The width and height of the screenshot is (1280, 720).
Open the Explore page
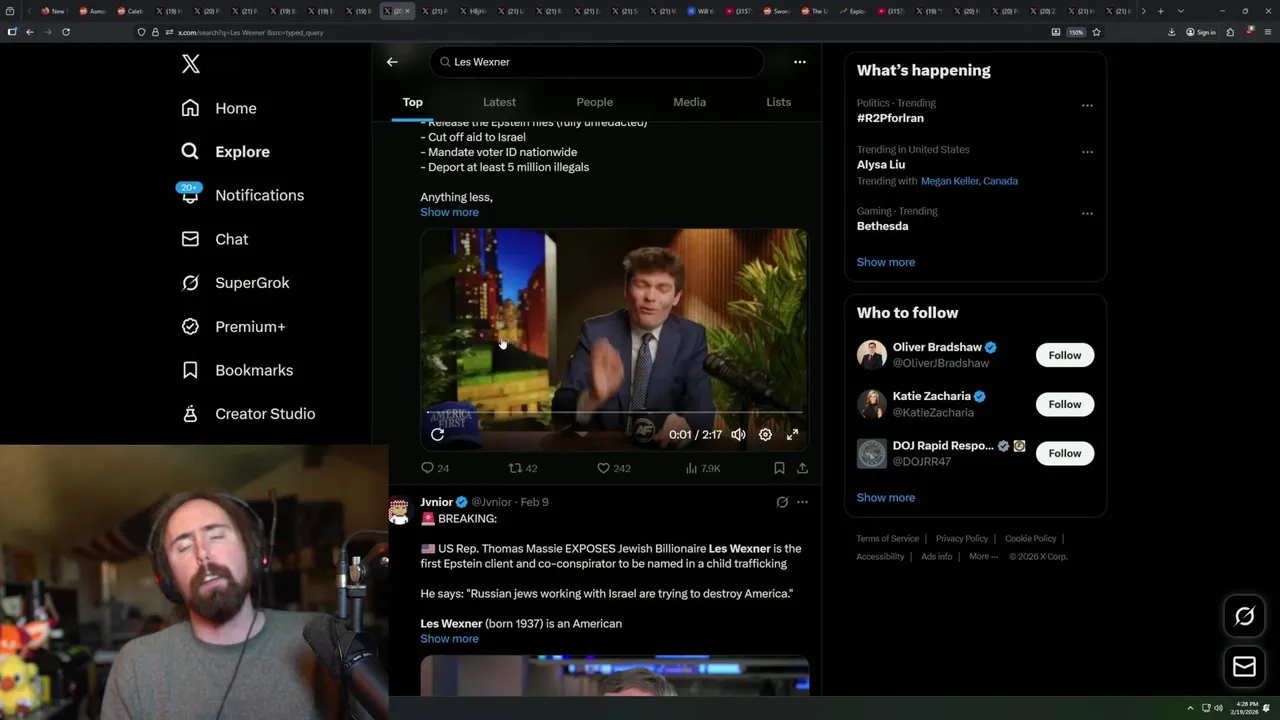click(x=225, y=152)
